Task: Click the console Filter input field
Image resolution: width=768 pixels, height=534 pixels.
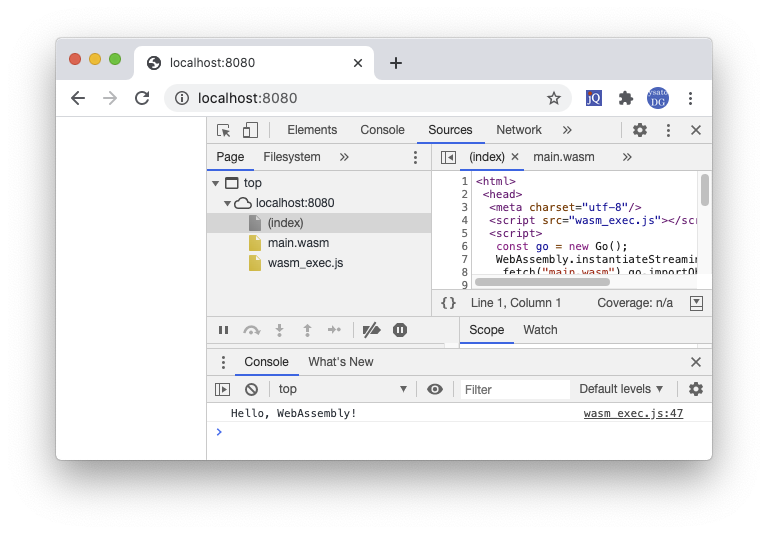Action: click(514, 389)
